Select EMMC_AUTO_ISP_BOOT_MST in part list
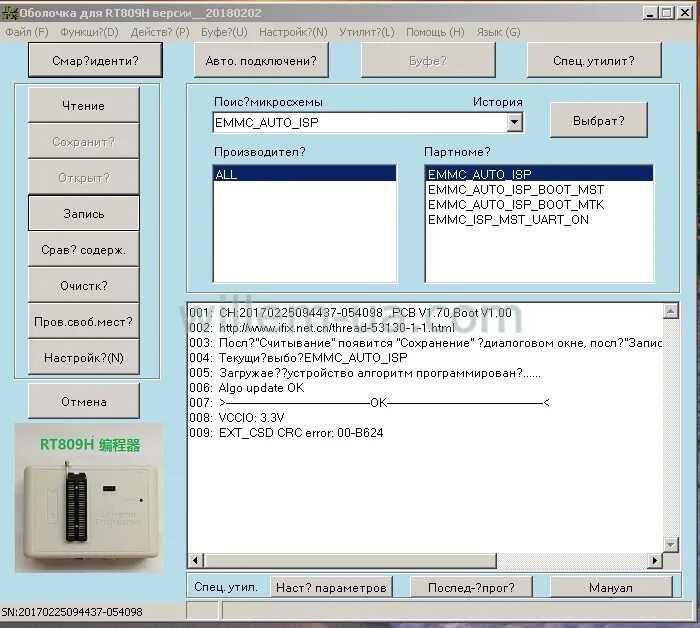Viewport: 700px width, 628px height. click(516, 190)
